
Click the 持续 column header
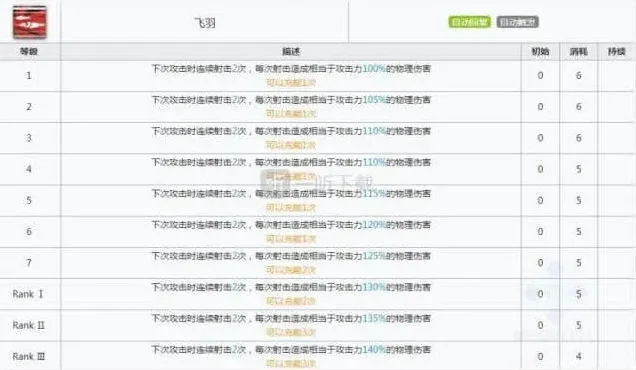pos(617,52)
